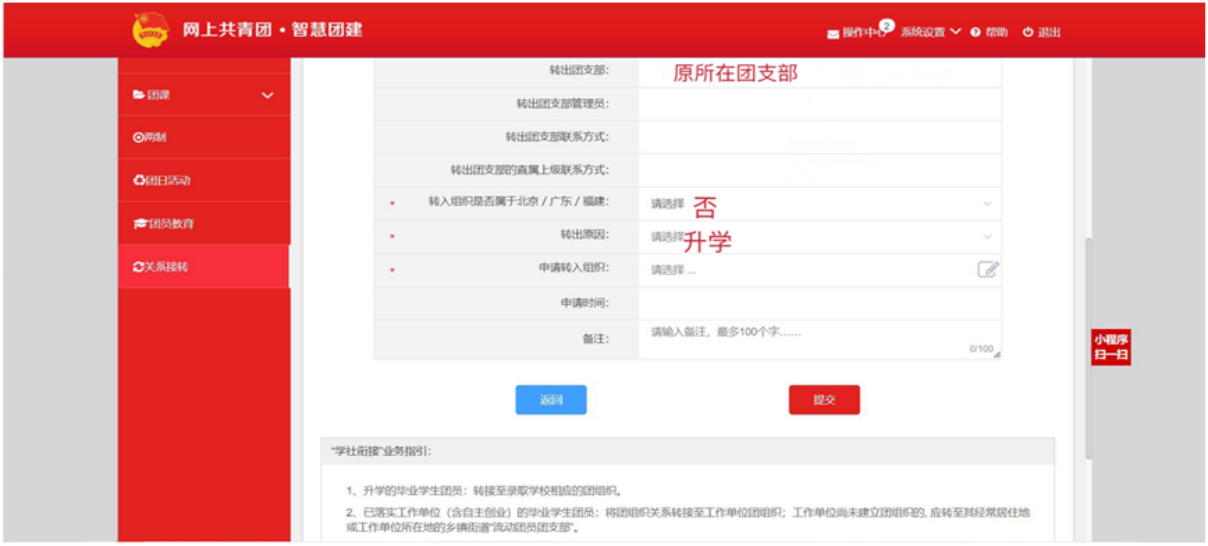Click the edit icon in 申请转入组织 field
The height and width of the screenshot is (546, 1208).
coord(987,269)
